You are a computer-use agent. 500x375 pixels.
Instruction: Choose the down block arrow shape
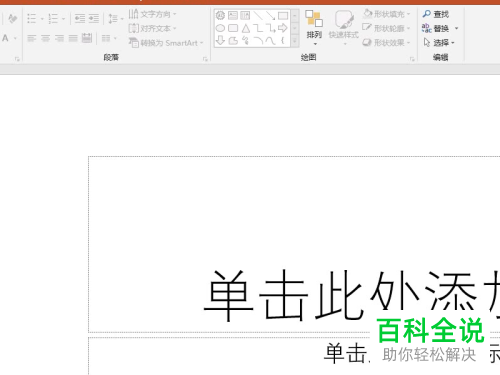[x=220, y=41]
